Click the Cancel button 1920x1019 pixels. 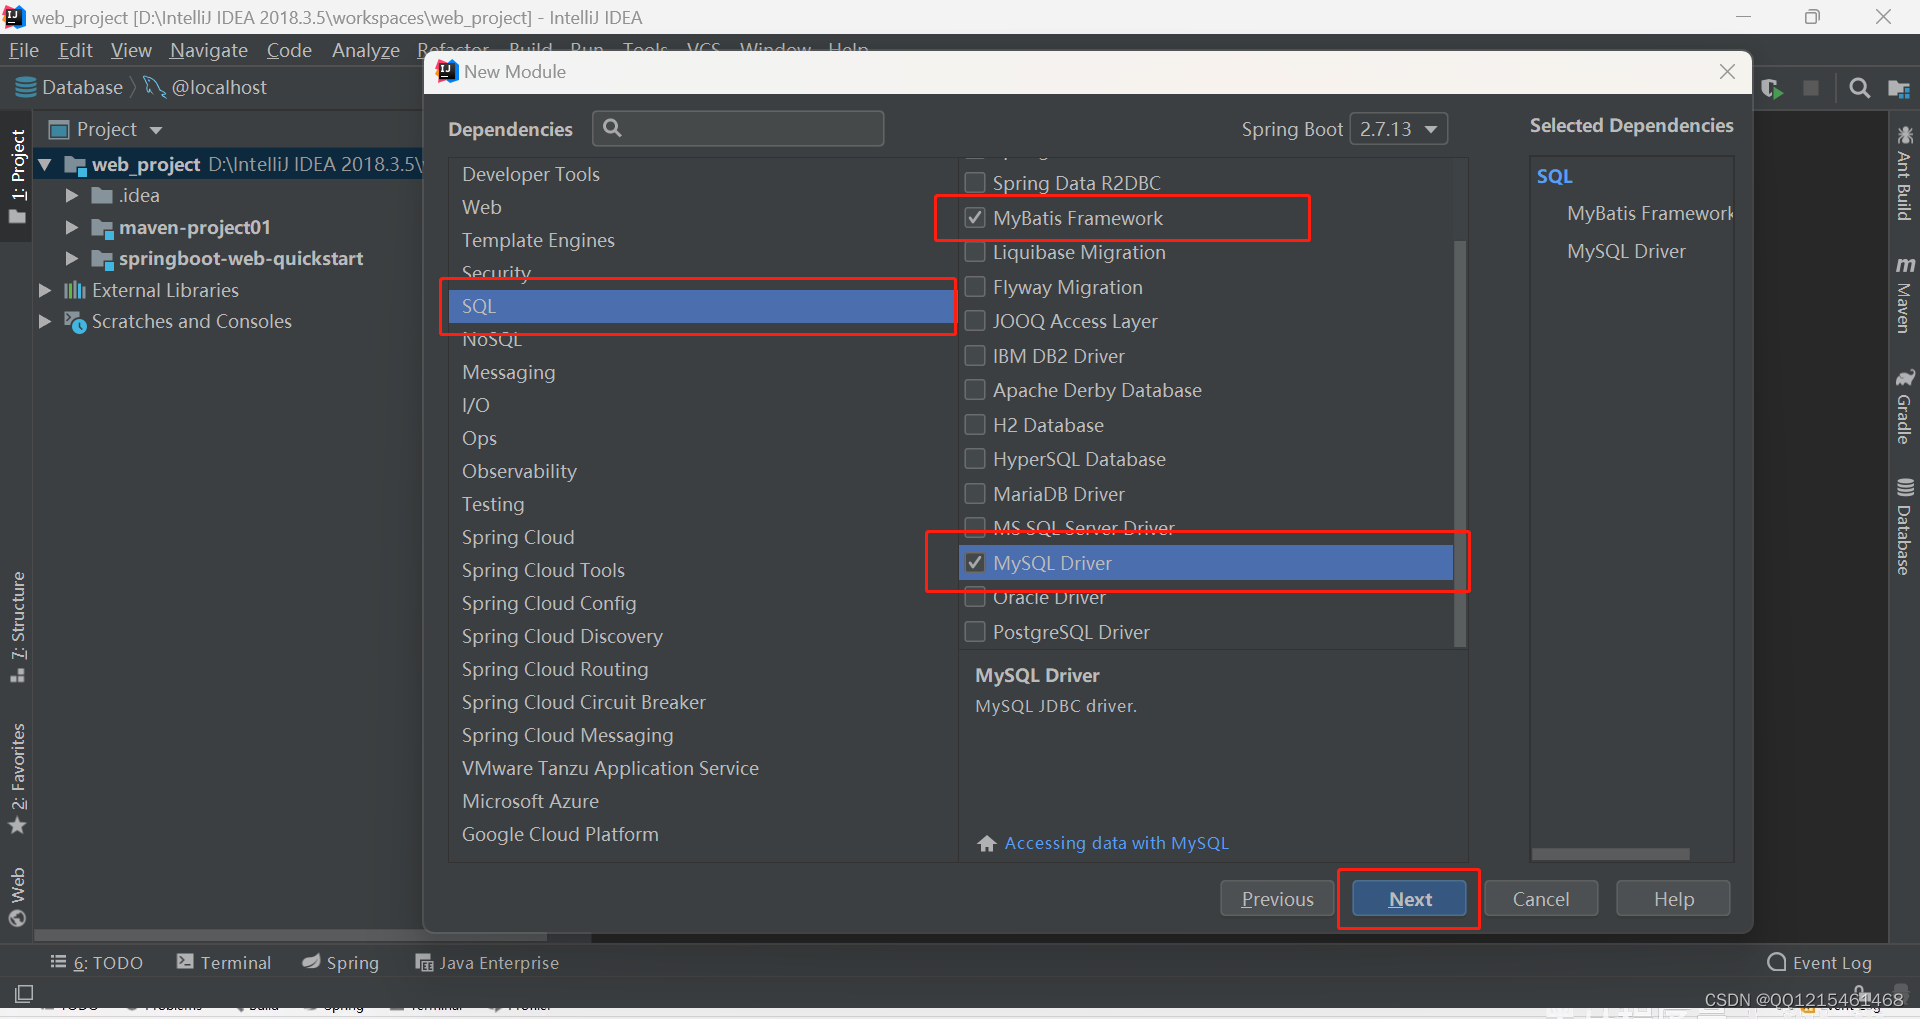point(1541,899)
